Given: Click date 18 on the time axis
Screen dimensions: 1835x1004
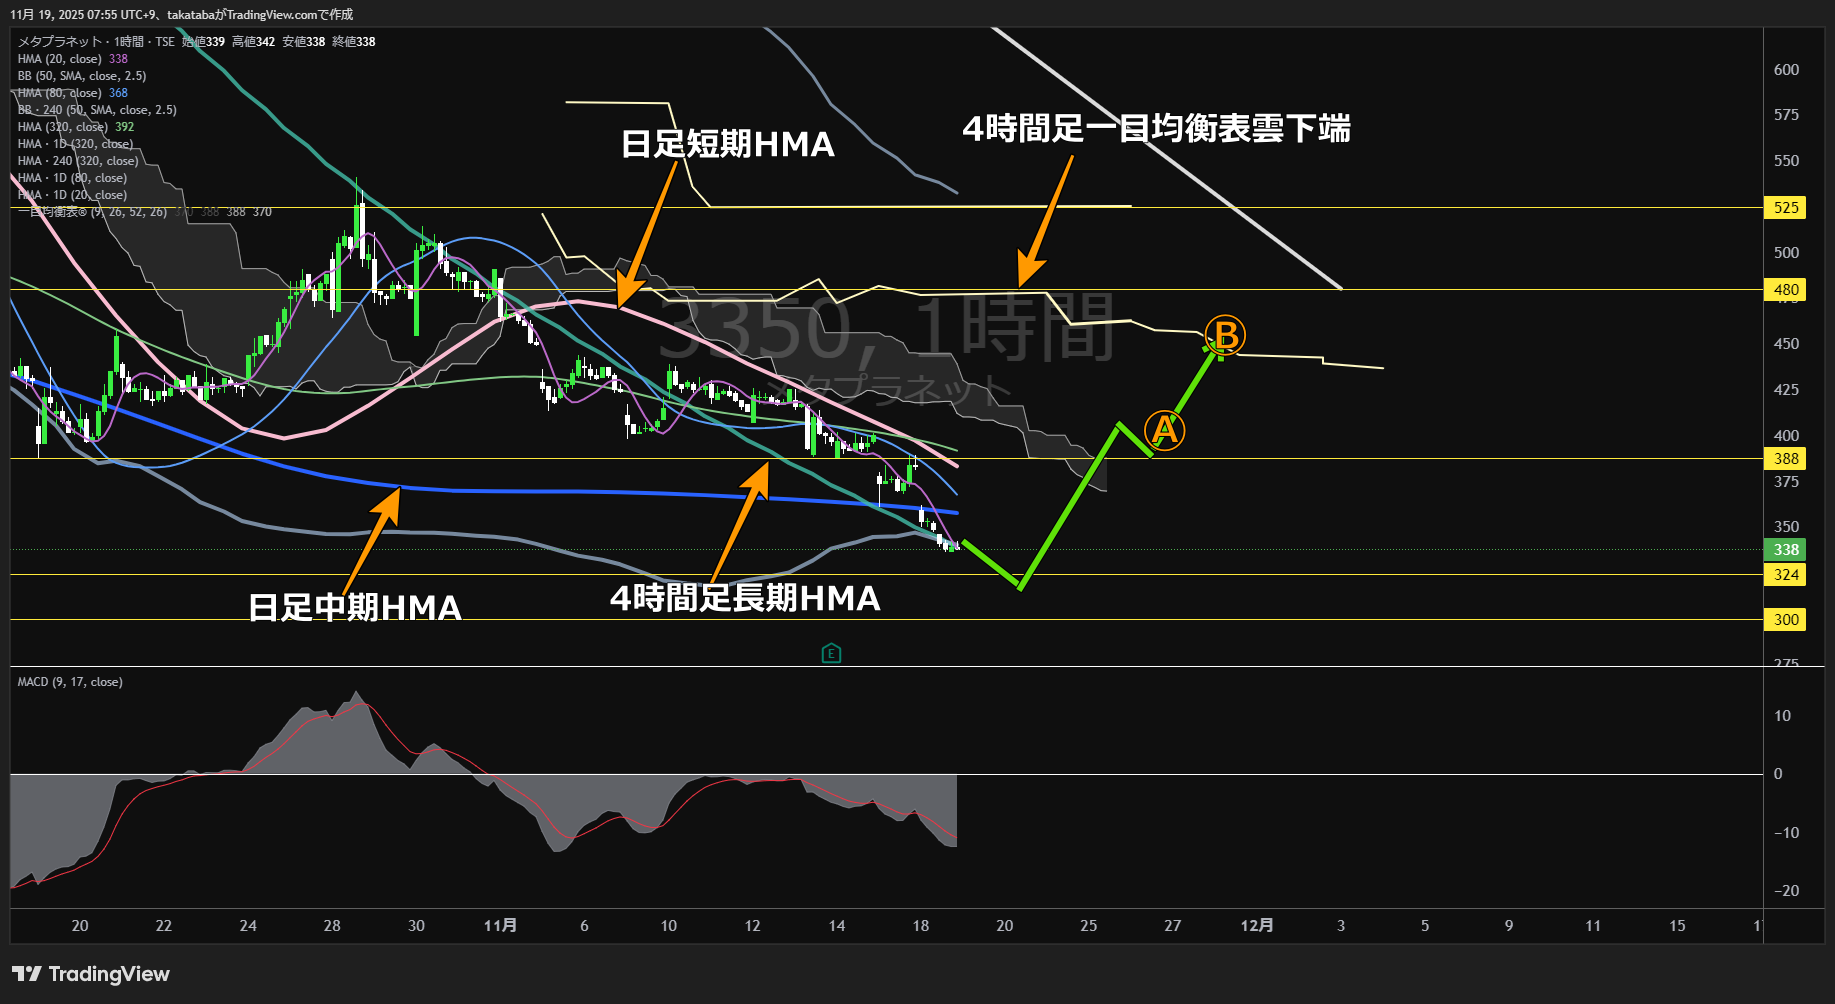Looking at the screenshot, I should pyautogui.click(x=921, y=926).
